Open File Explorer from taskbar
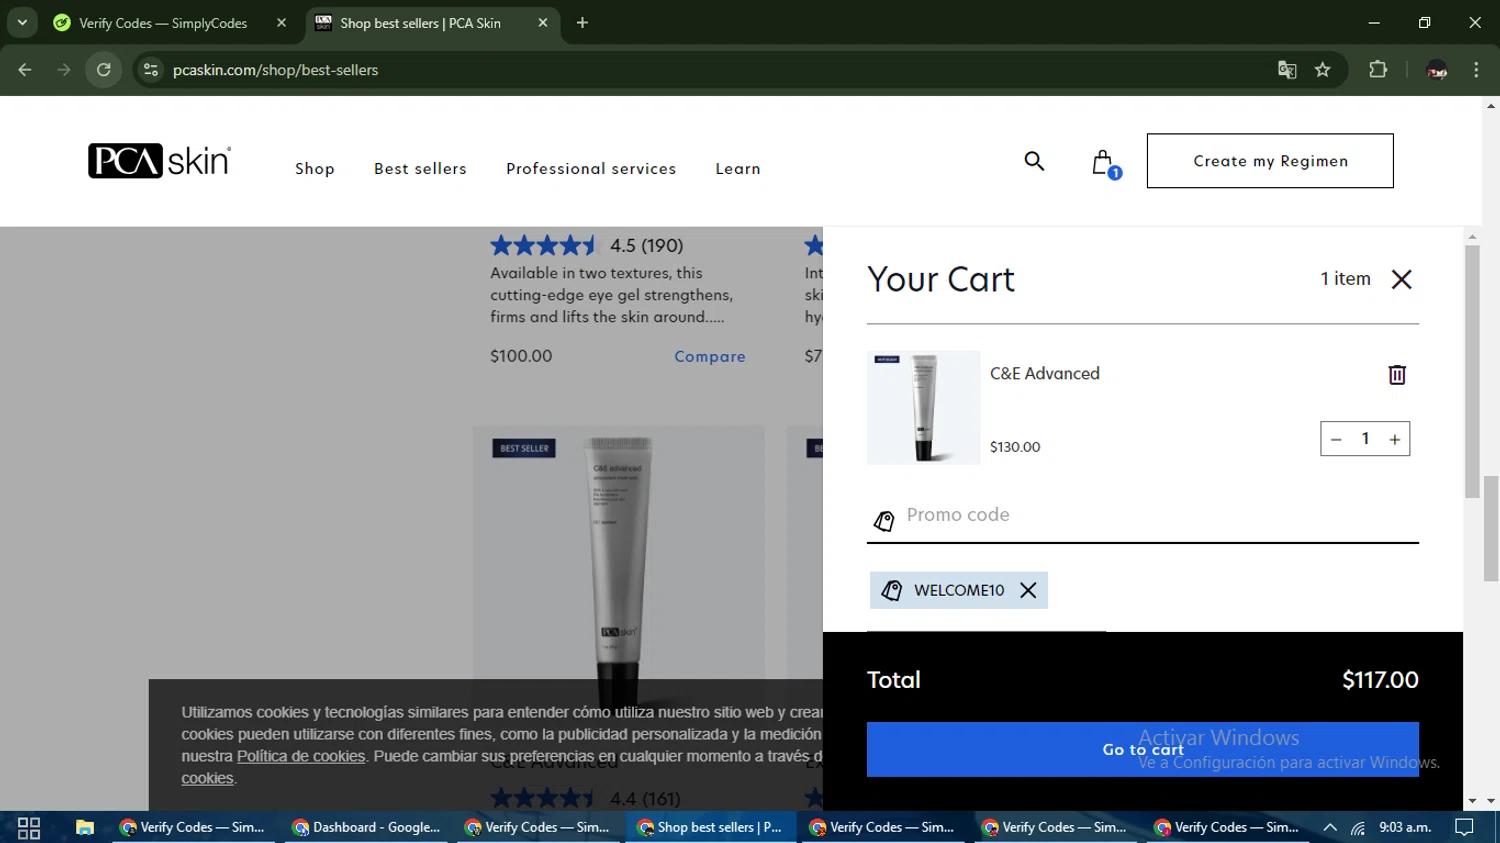Screen dimensions: 1500x843 [x=85, y=828]
